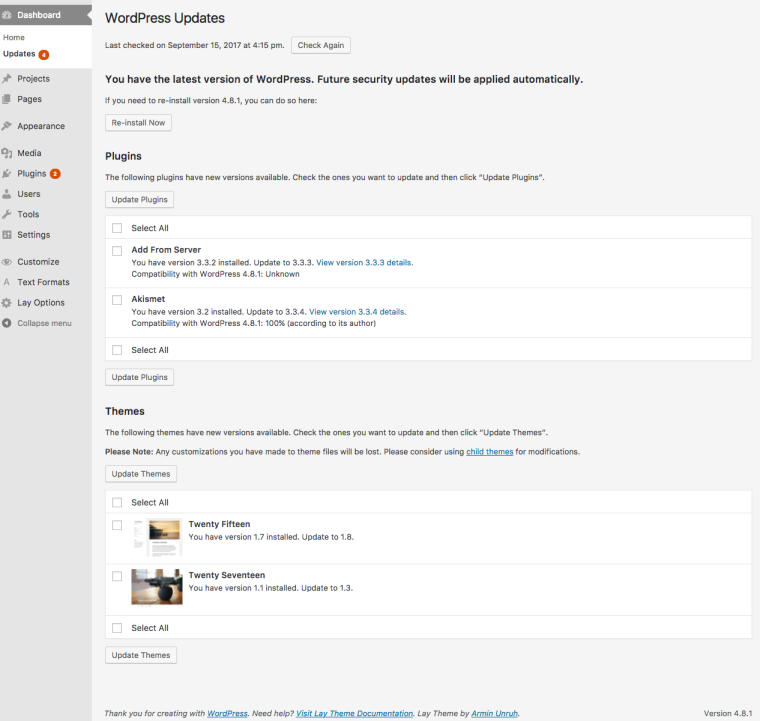
Task: Select the Twenty Fifteen theme checkbox
Action: tap(117, 525)
